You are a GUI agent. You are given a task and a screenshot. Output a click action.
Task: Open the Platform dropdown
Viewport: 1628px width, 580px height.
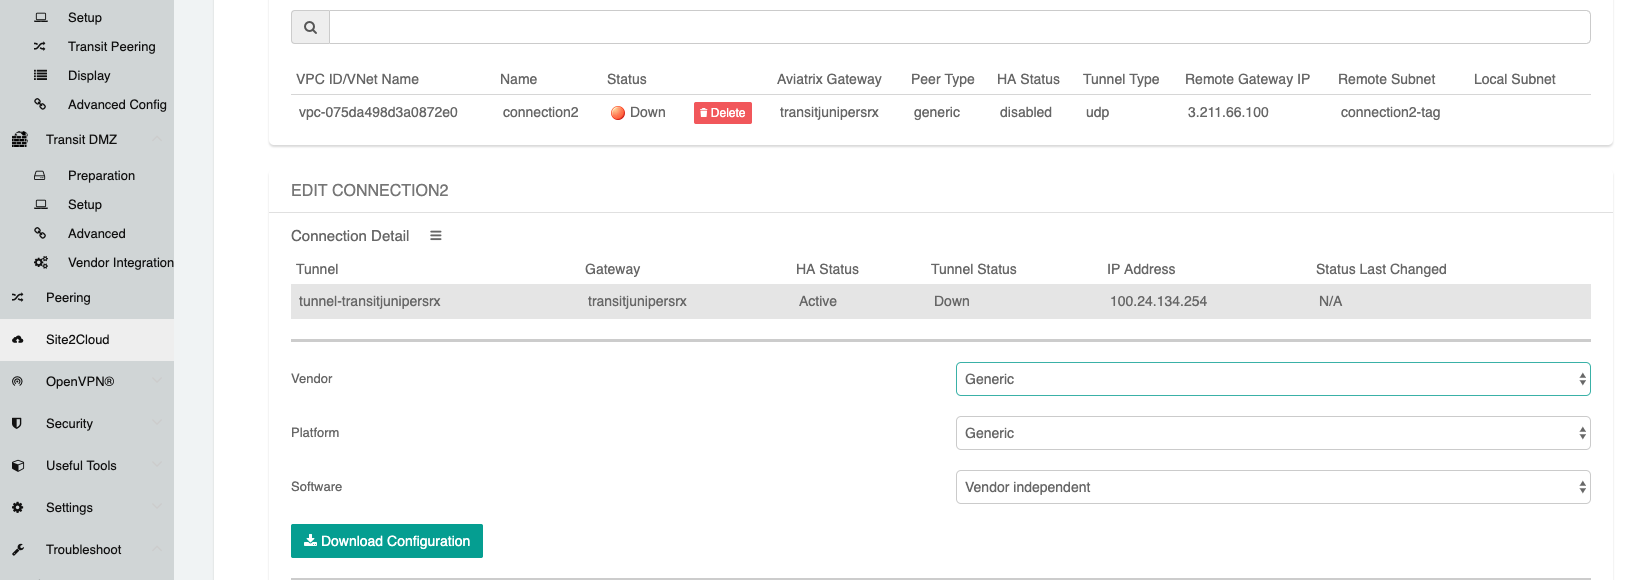[x=1272, y=434]
